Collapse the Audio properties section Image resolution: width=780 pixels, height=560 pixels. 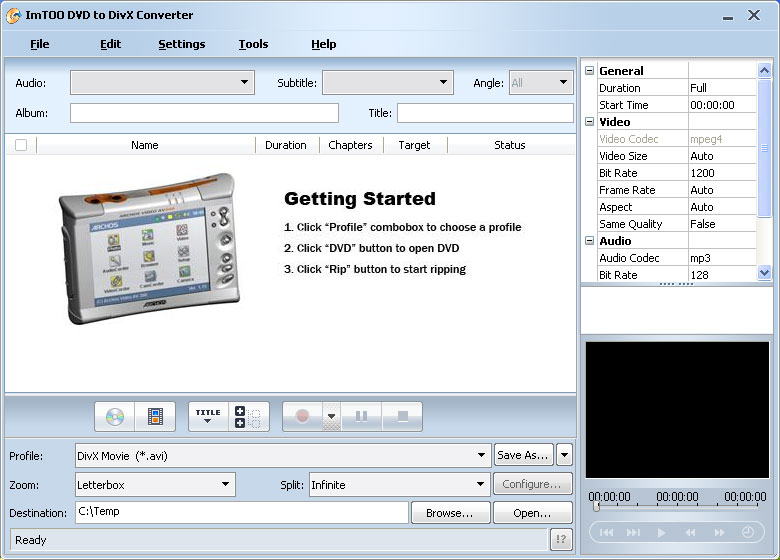590,241
